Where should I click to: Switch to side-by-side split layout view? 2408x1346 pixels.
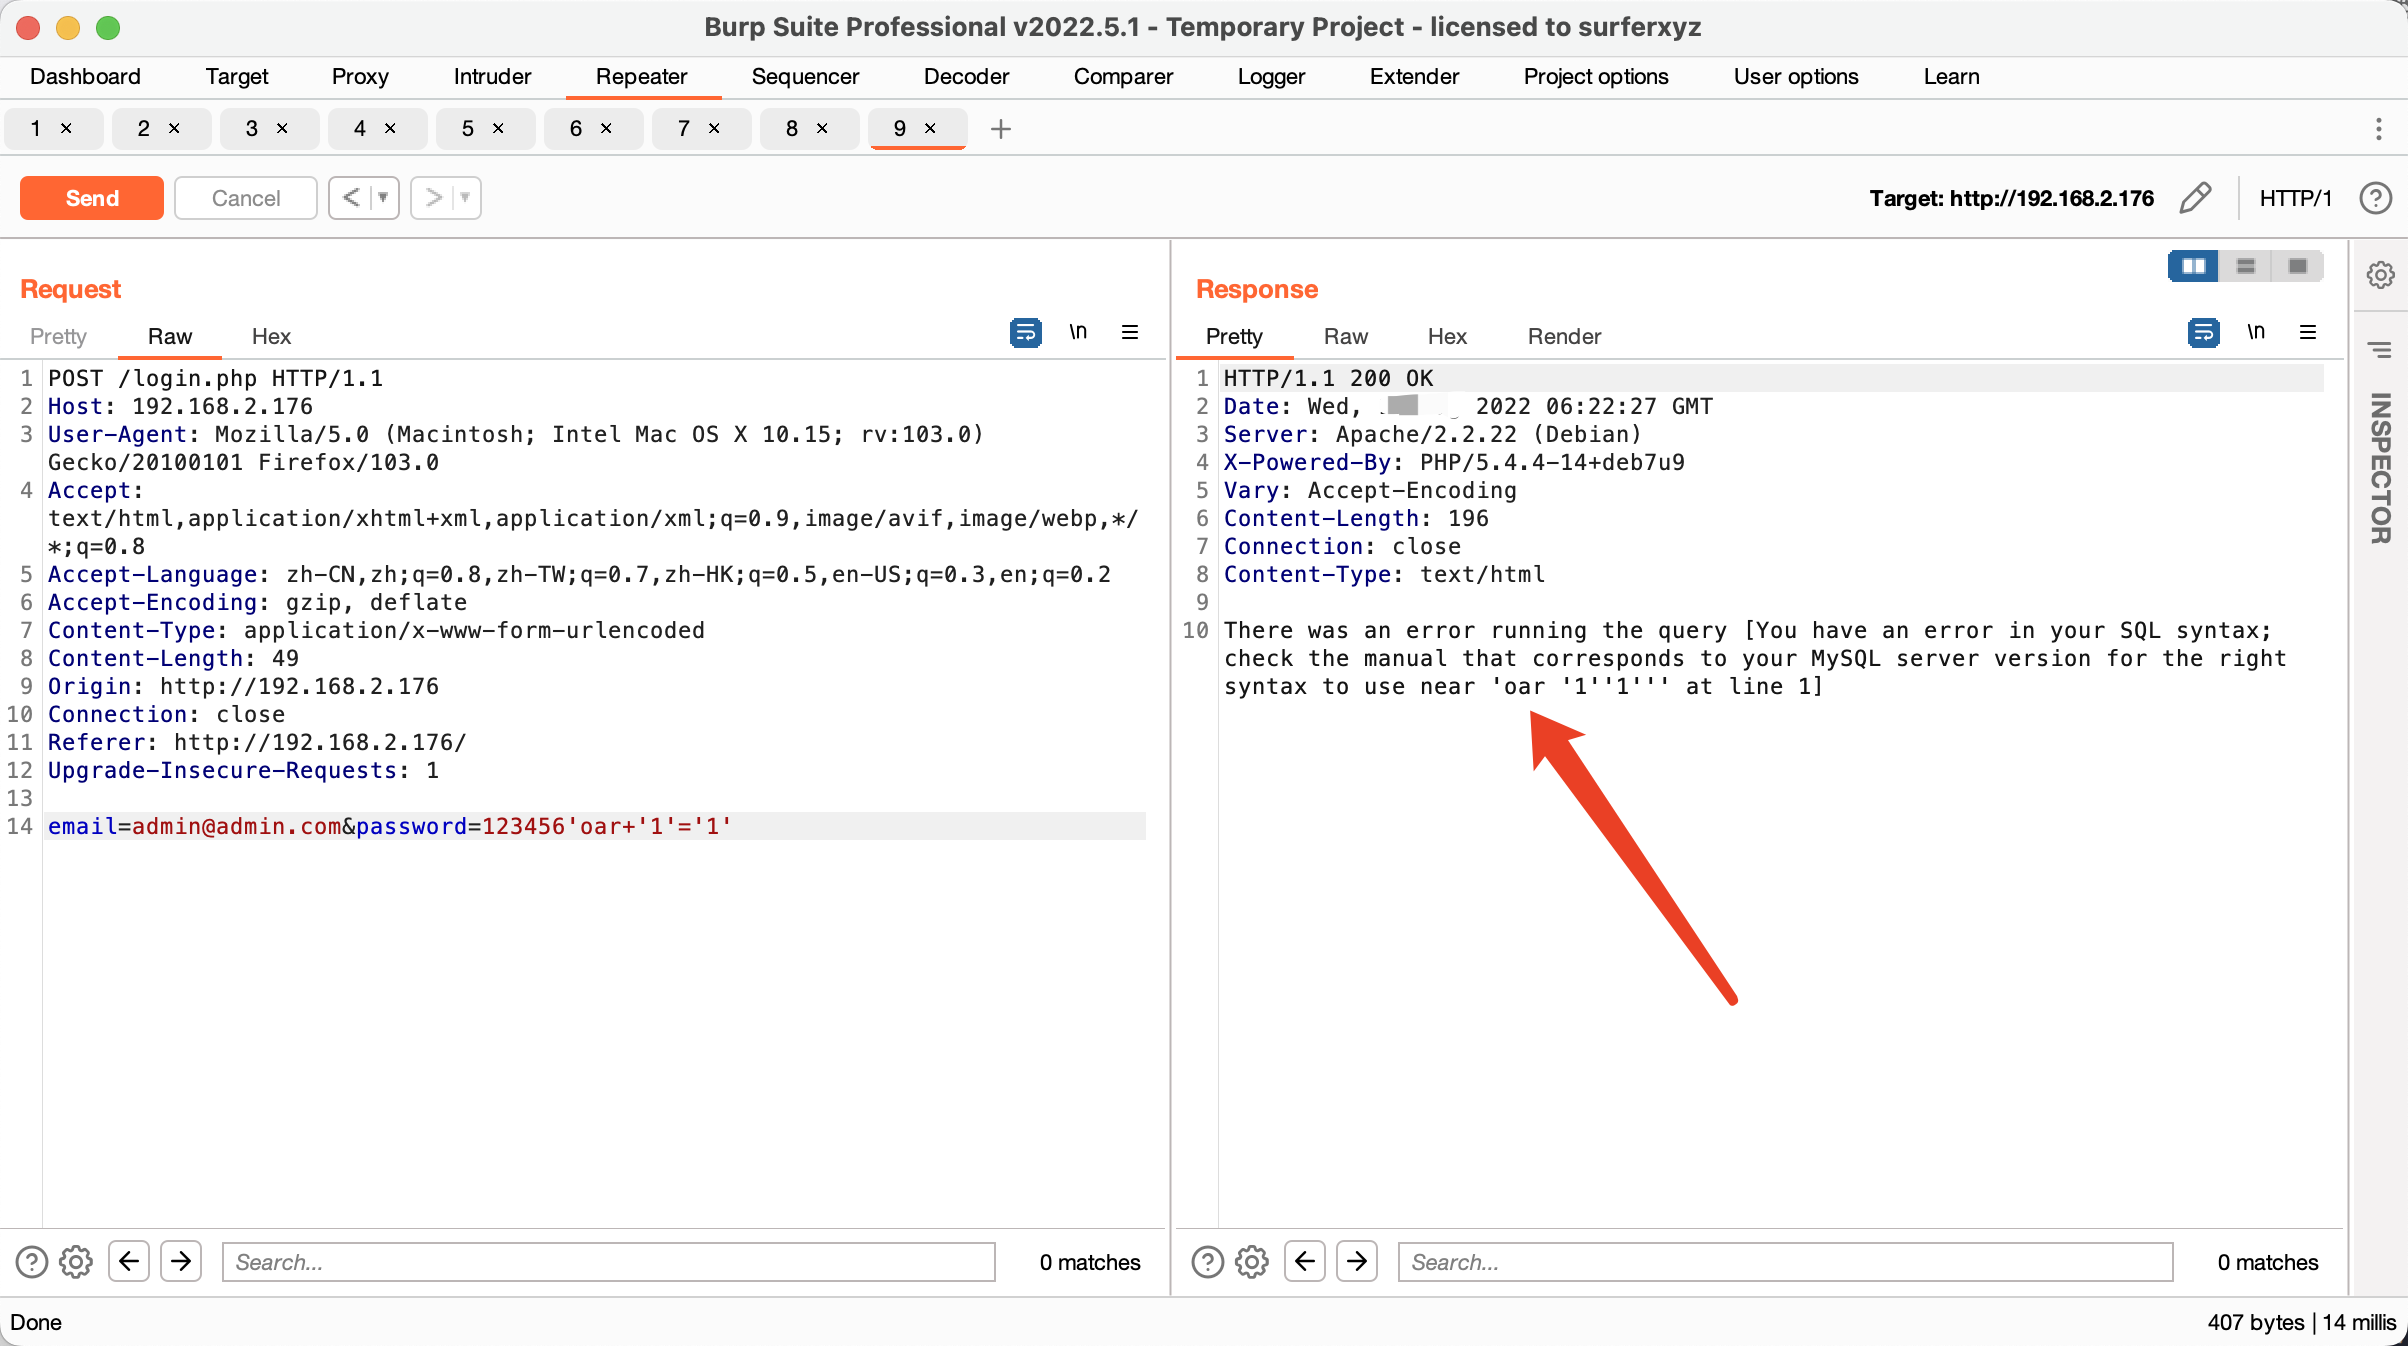point(2193,266)
